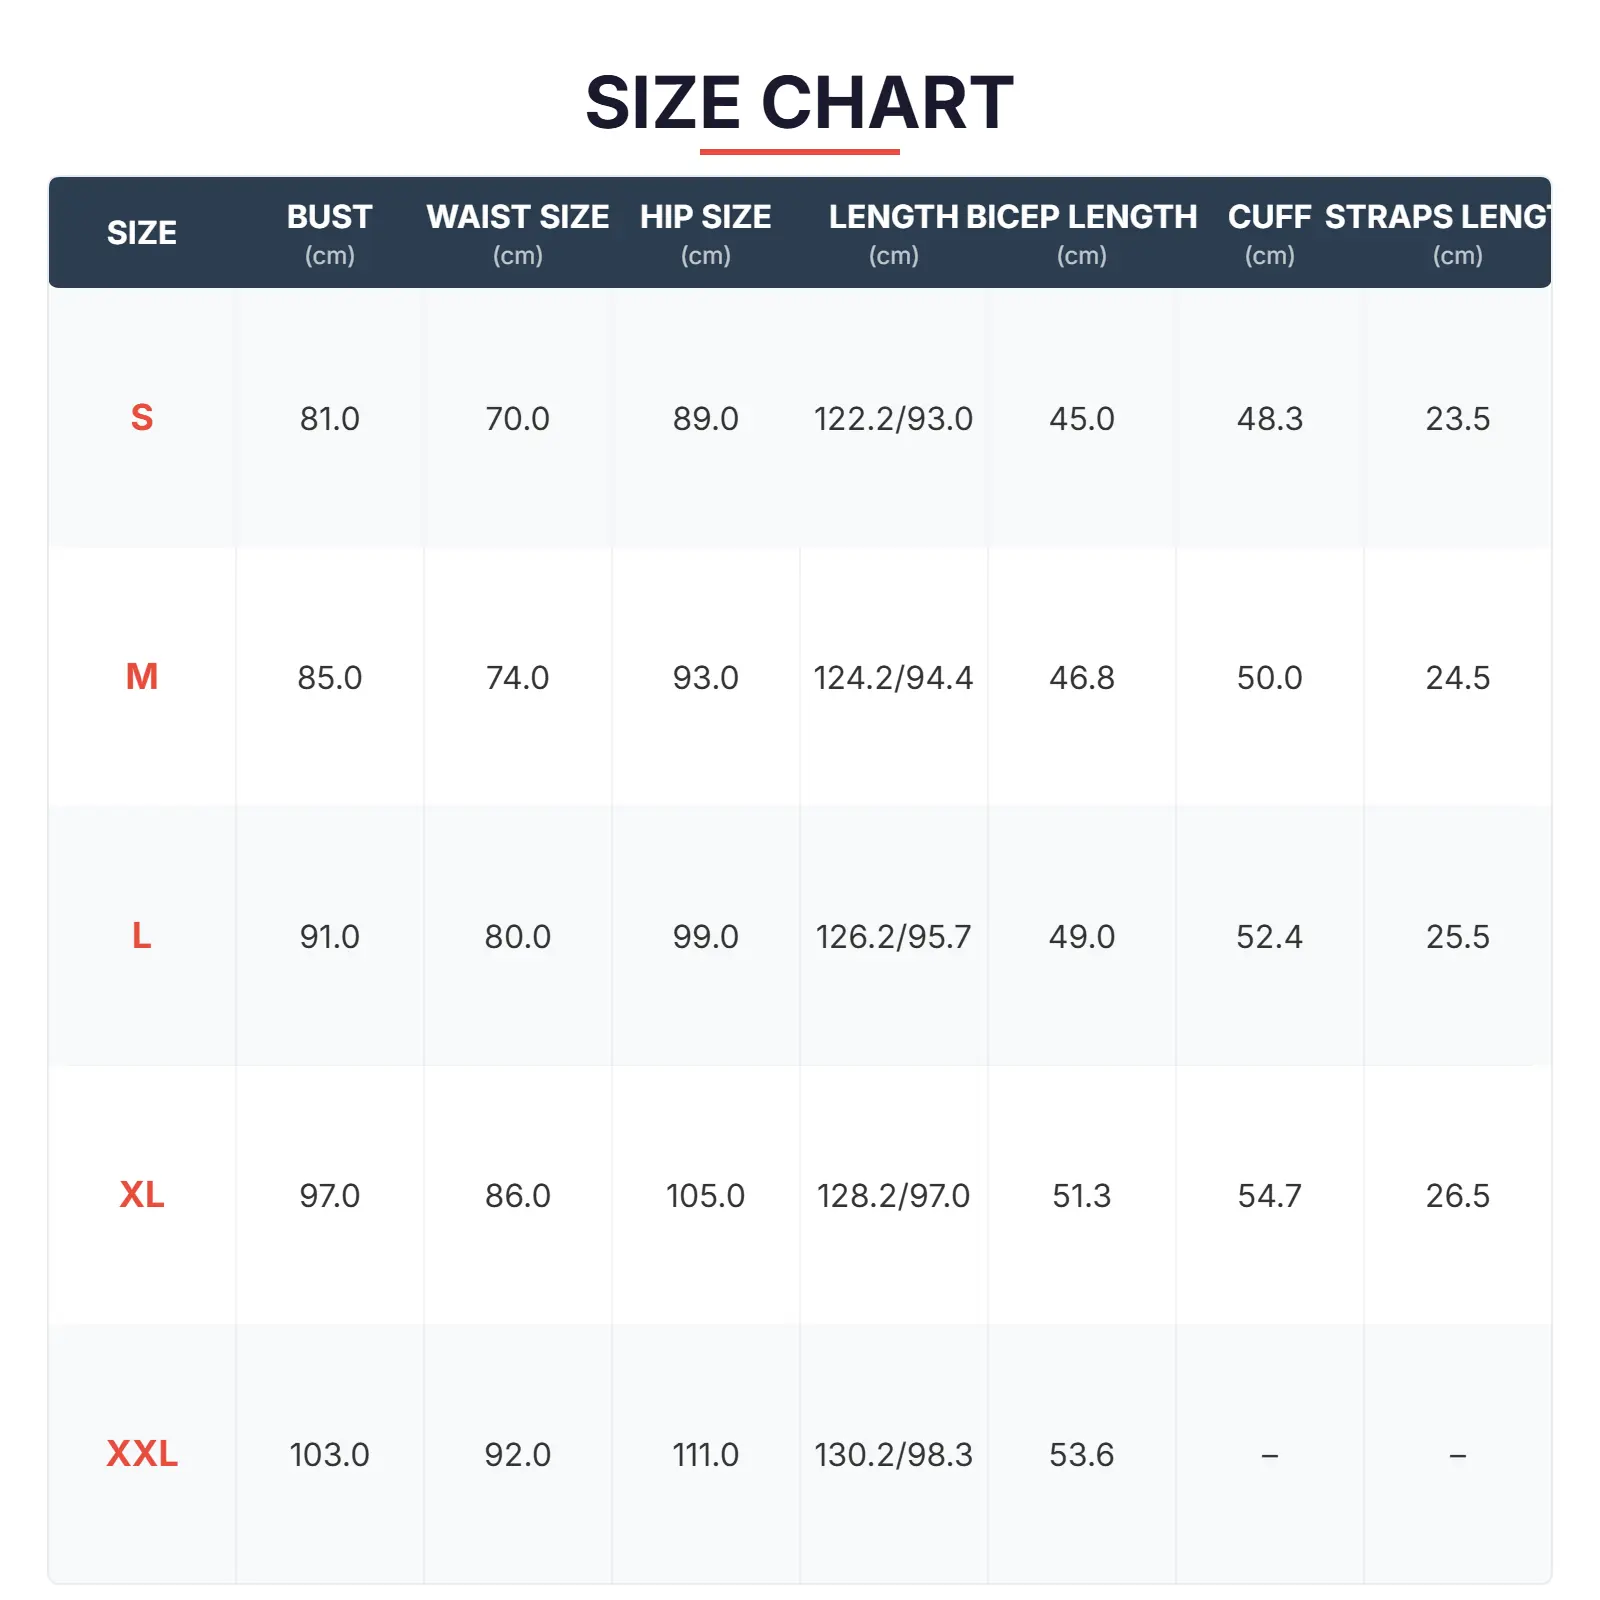Click the L size row label

coord(142,936)
